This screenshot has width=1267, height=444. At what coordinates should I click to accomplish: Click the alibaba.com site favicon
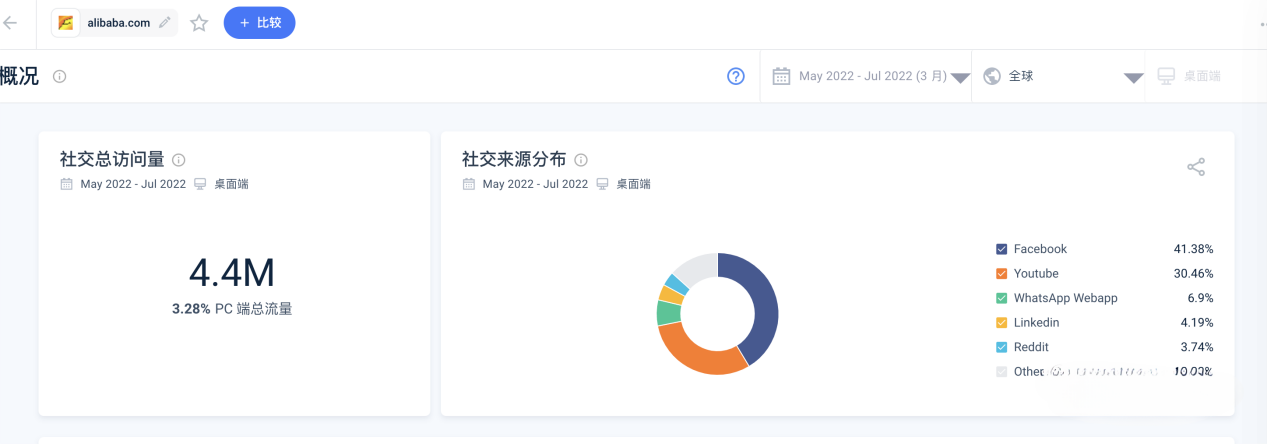point(66,22)
